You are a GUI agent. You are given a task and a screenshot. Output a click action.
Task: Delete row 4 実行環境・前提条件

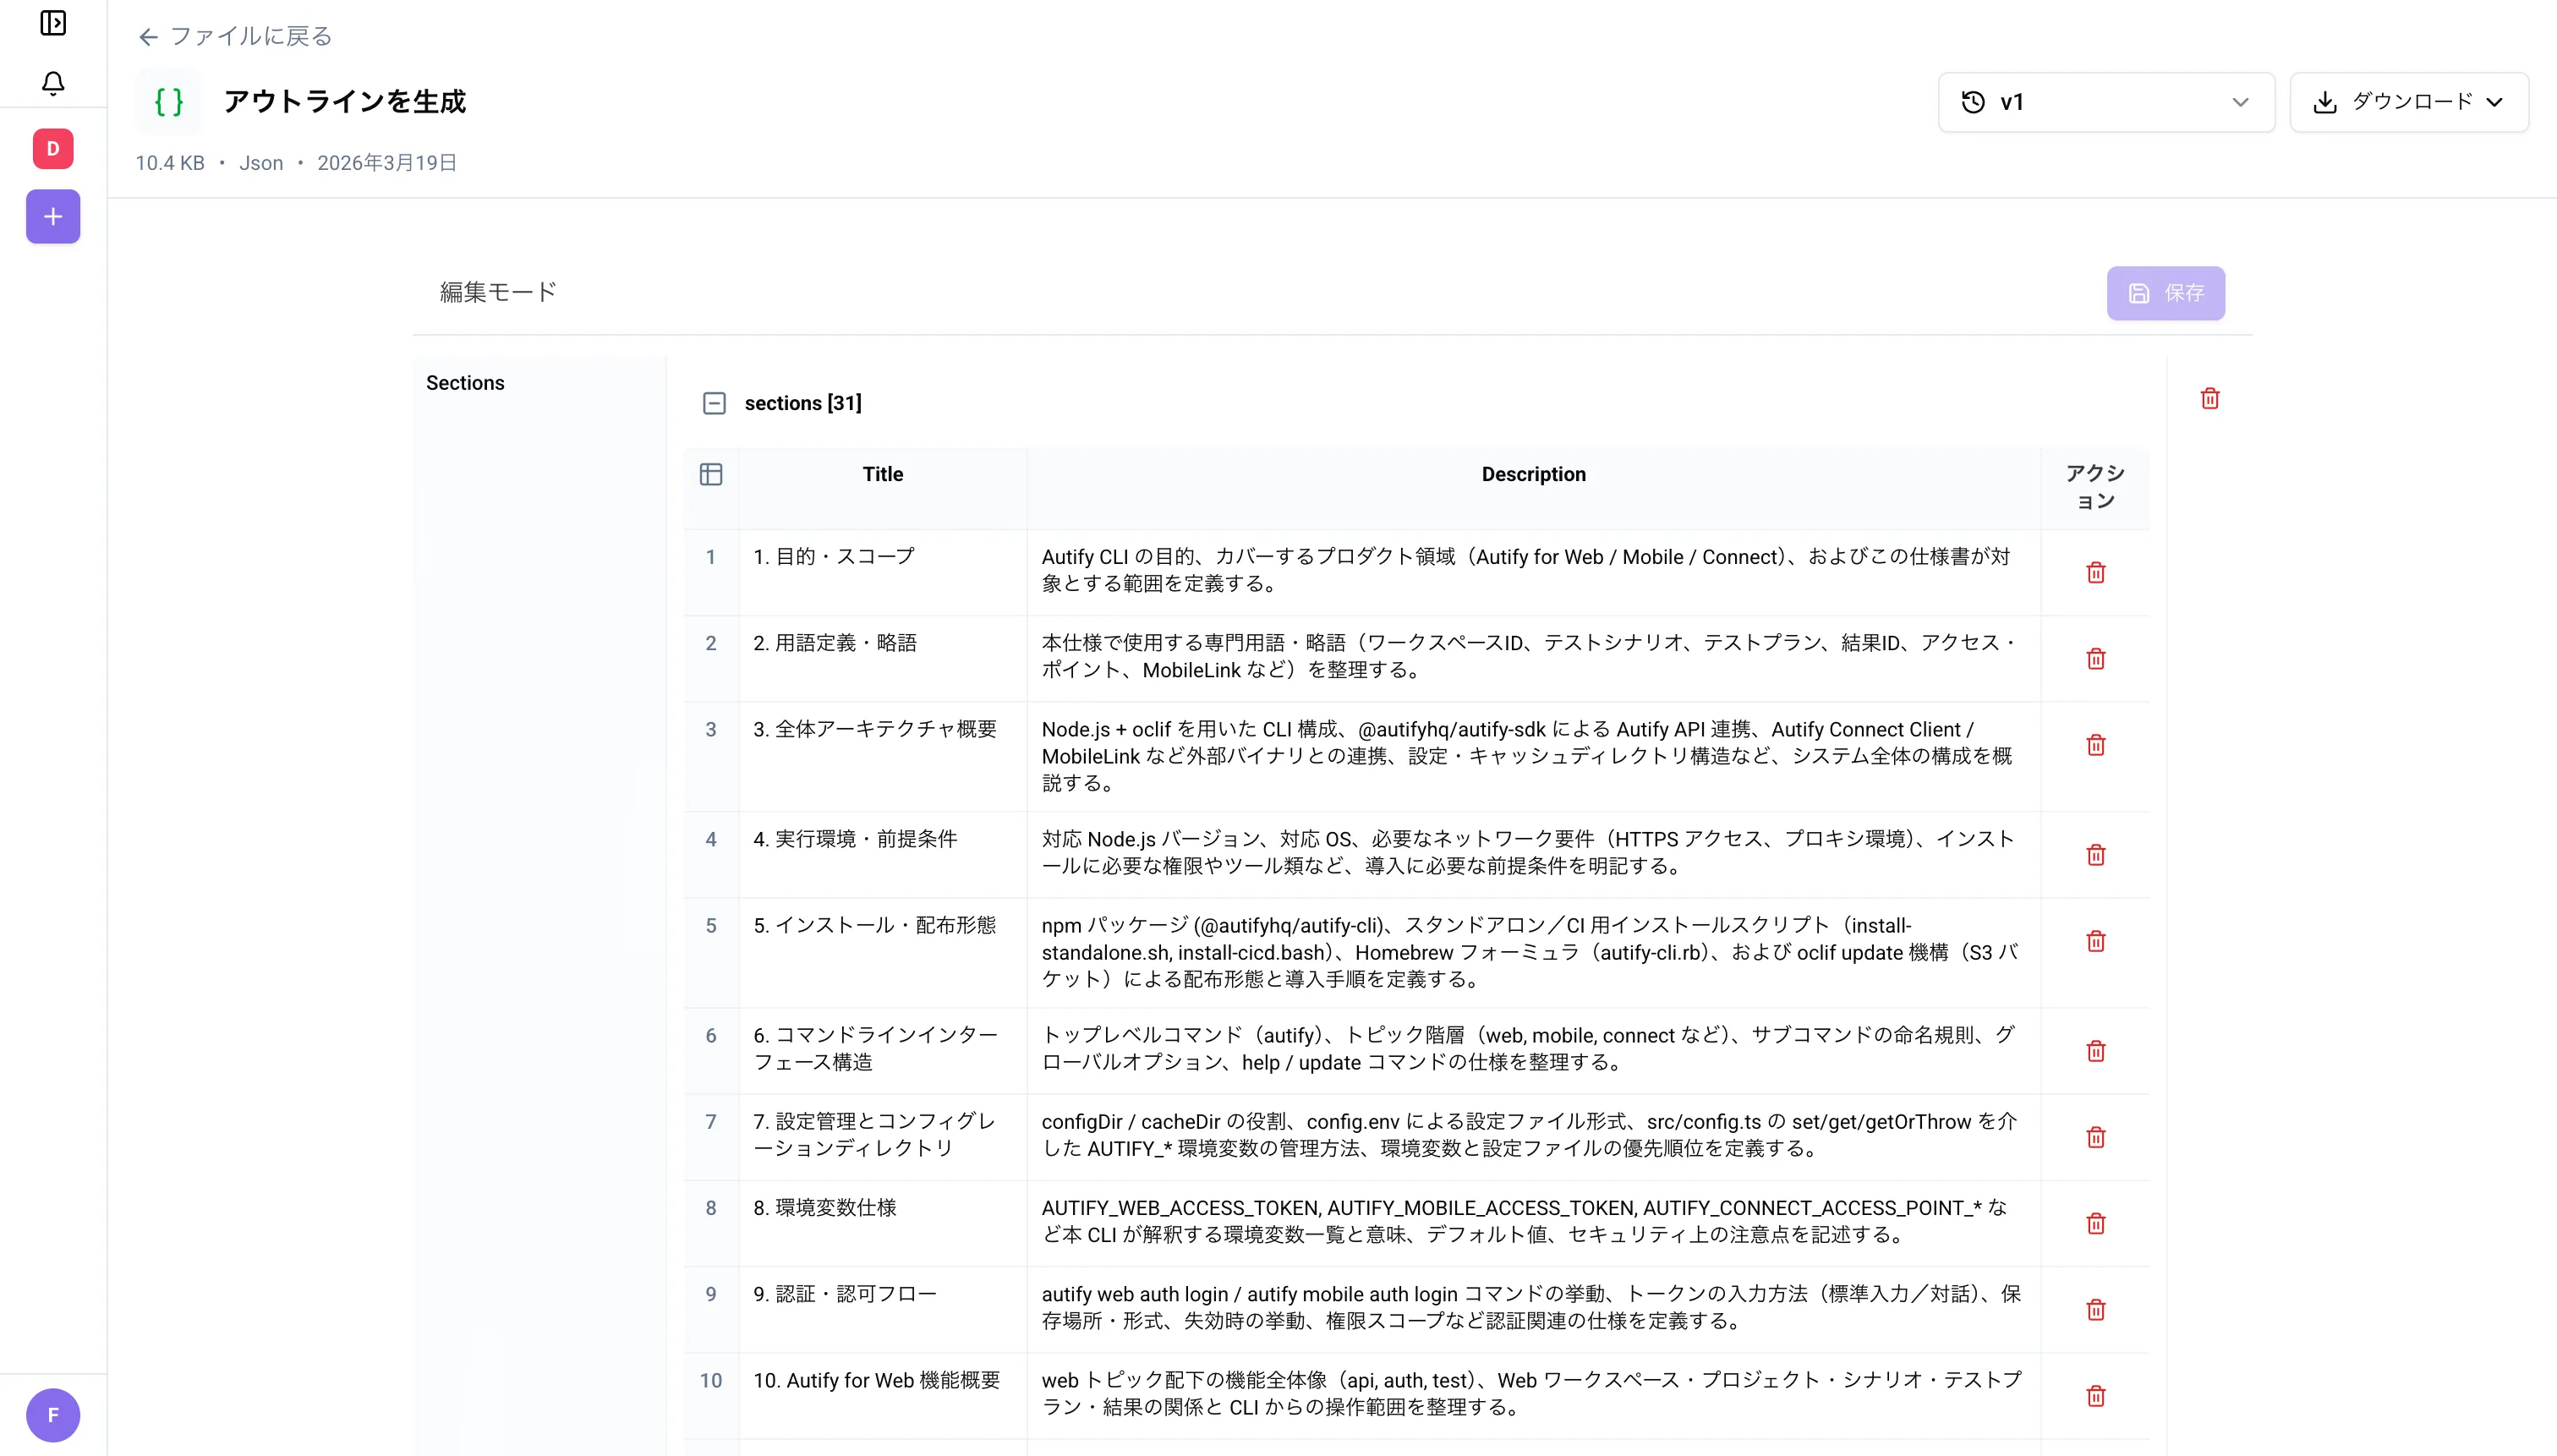pos(2096,855)
